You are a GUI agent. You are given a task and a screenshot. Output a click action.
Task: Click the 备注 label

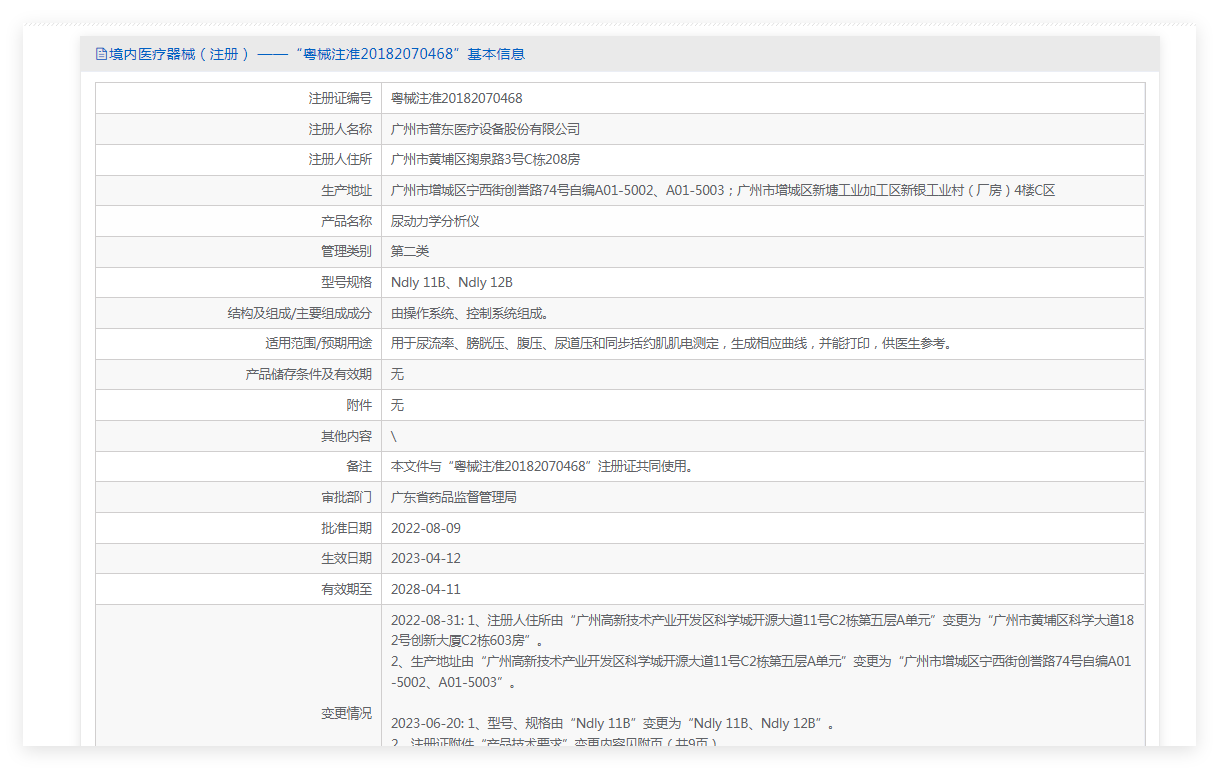[x=359, y=466]
